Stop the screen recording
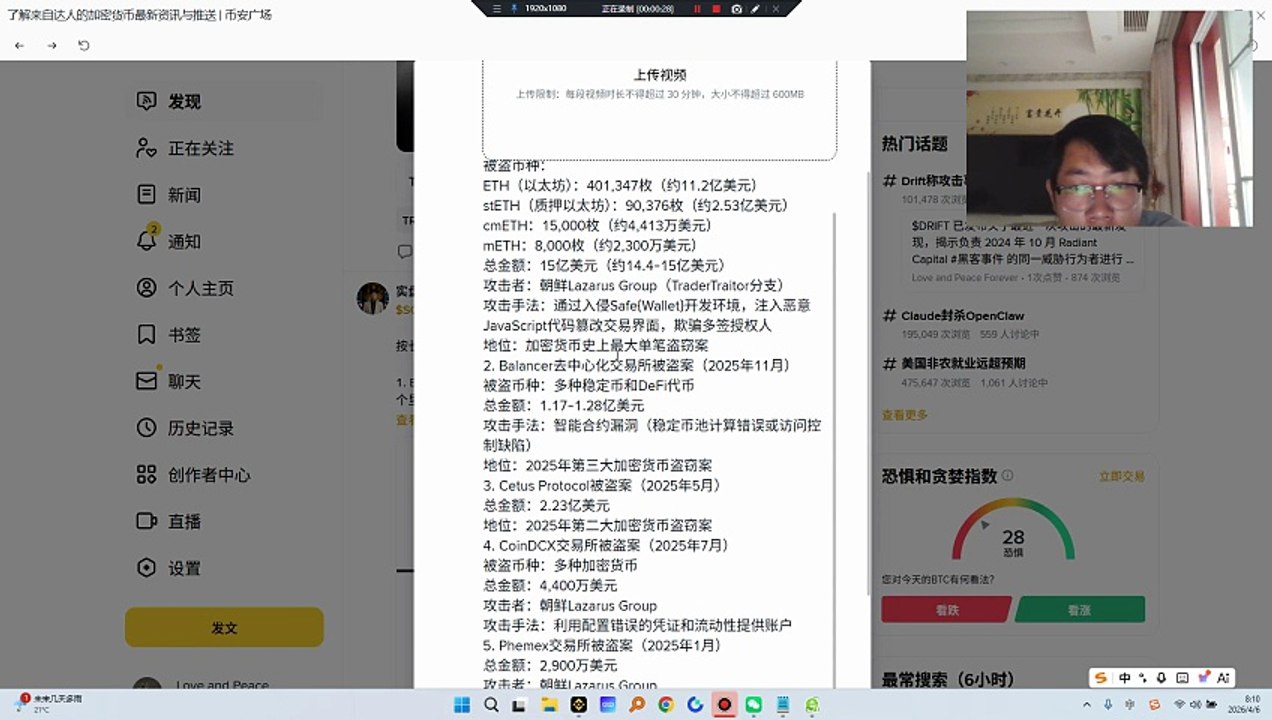Image resolution: width=1272 pixels, height=720 pixels. click(x=716, y=8)
